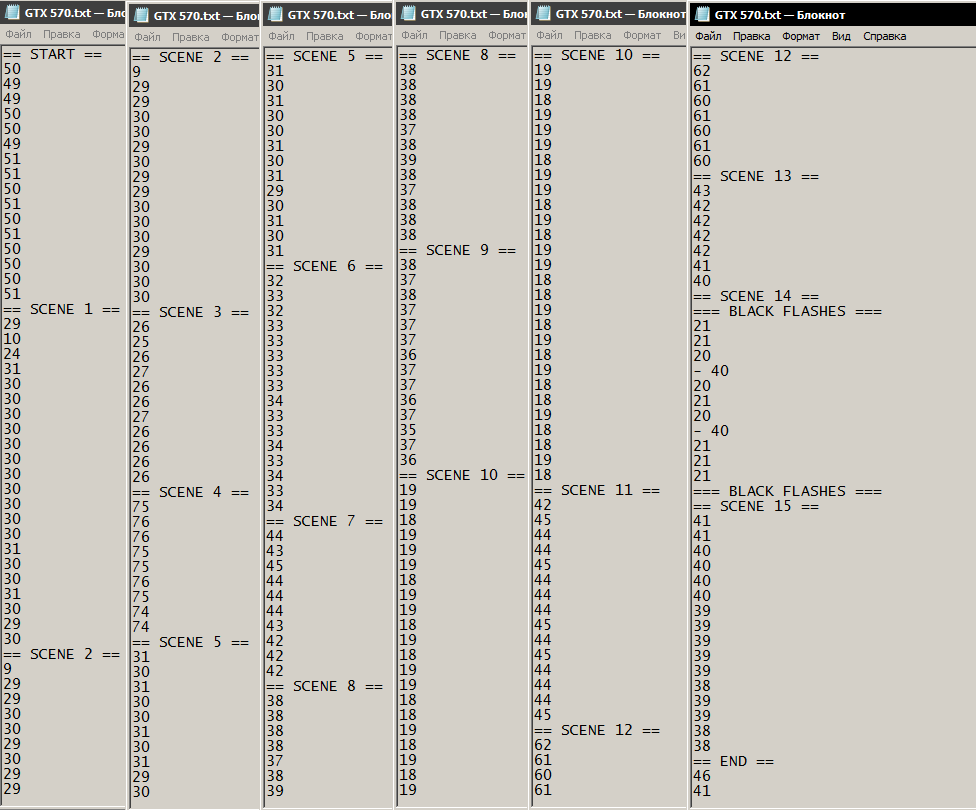This screenshot has width=976, height=810.
Task: Click the '== SCENE 7 ==' heading line
Action: tap(324, 520)
